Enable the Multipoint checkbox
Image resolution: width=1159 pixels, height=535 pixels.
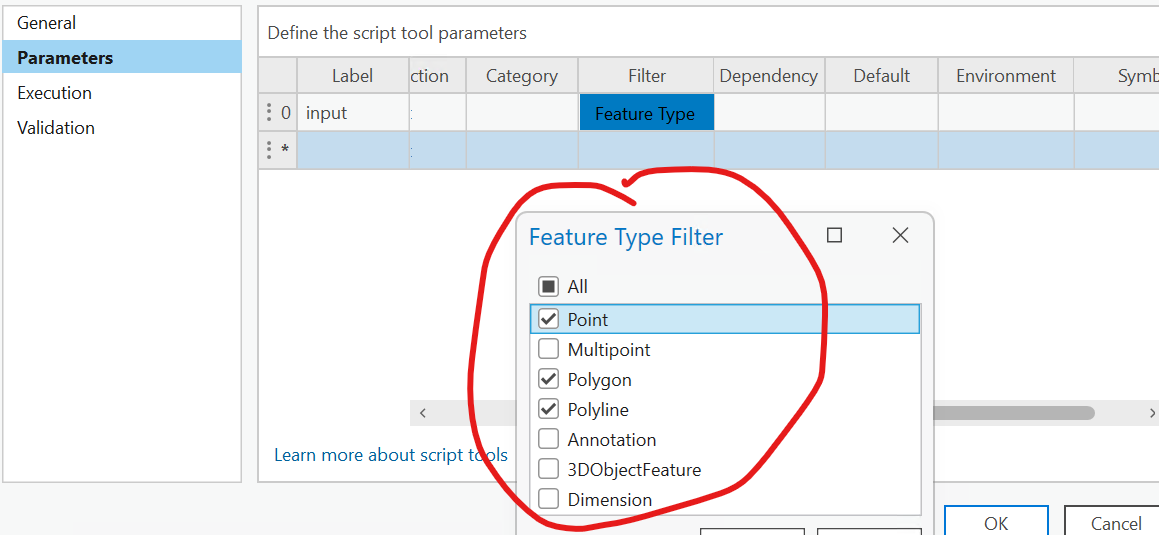tap(548, 350)
